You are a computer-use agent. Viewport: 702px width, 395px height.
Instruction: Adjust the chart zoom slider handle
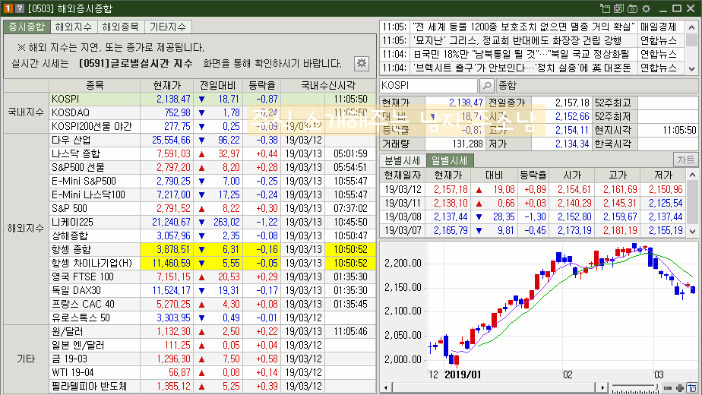click(657, 387)
